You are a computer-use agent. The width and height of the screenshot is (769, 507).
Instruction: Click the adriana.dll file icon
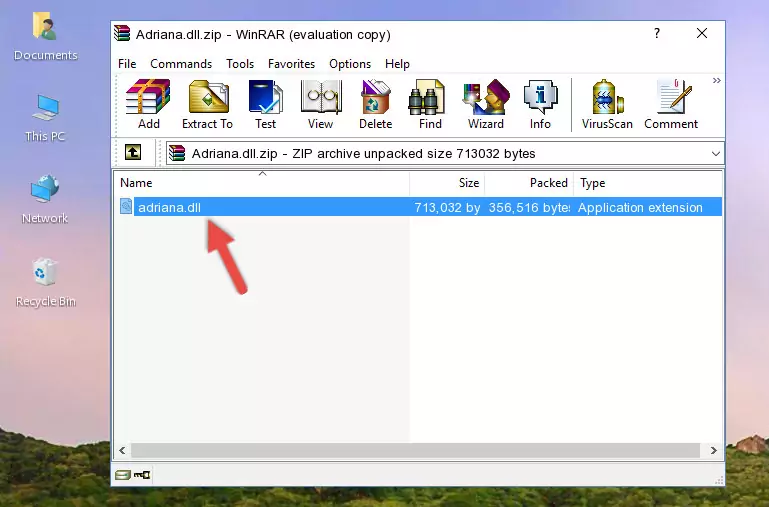126,206
